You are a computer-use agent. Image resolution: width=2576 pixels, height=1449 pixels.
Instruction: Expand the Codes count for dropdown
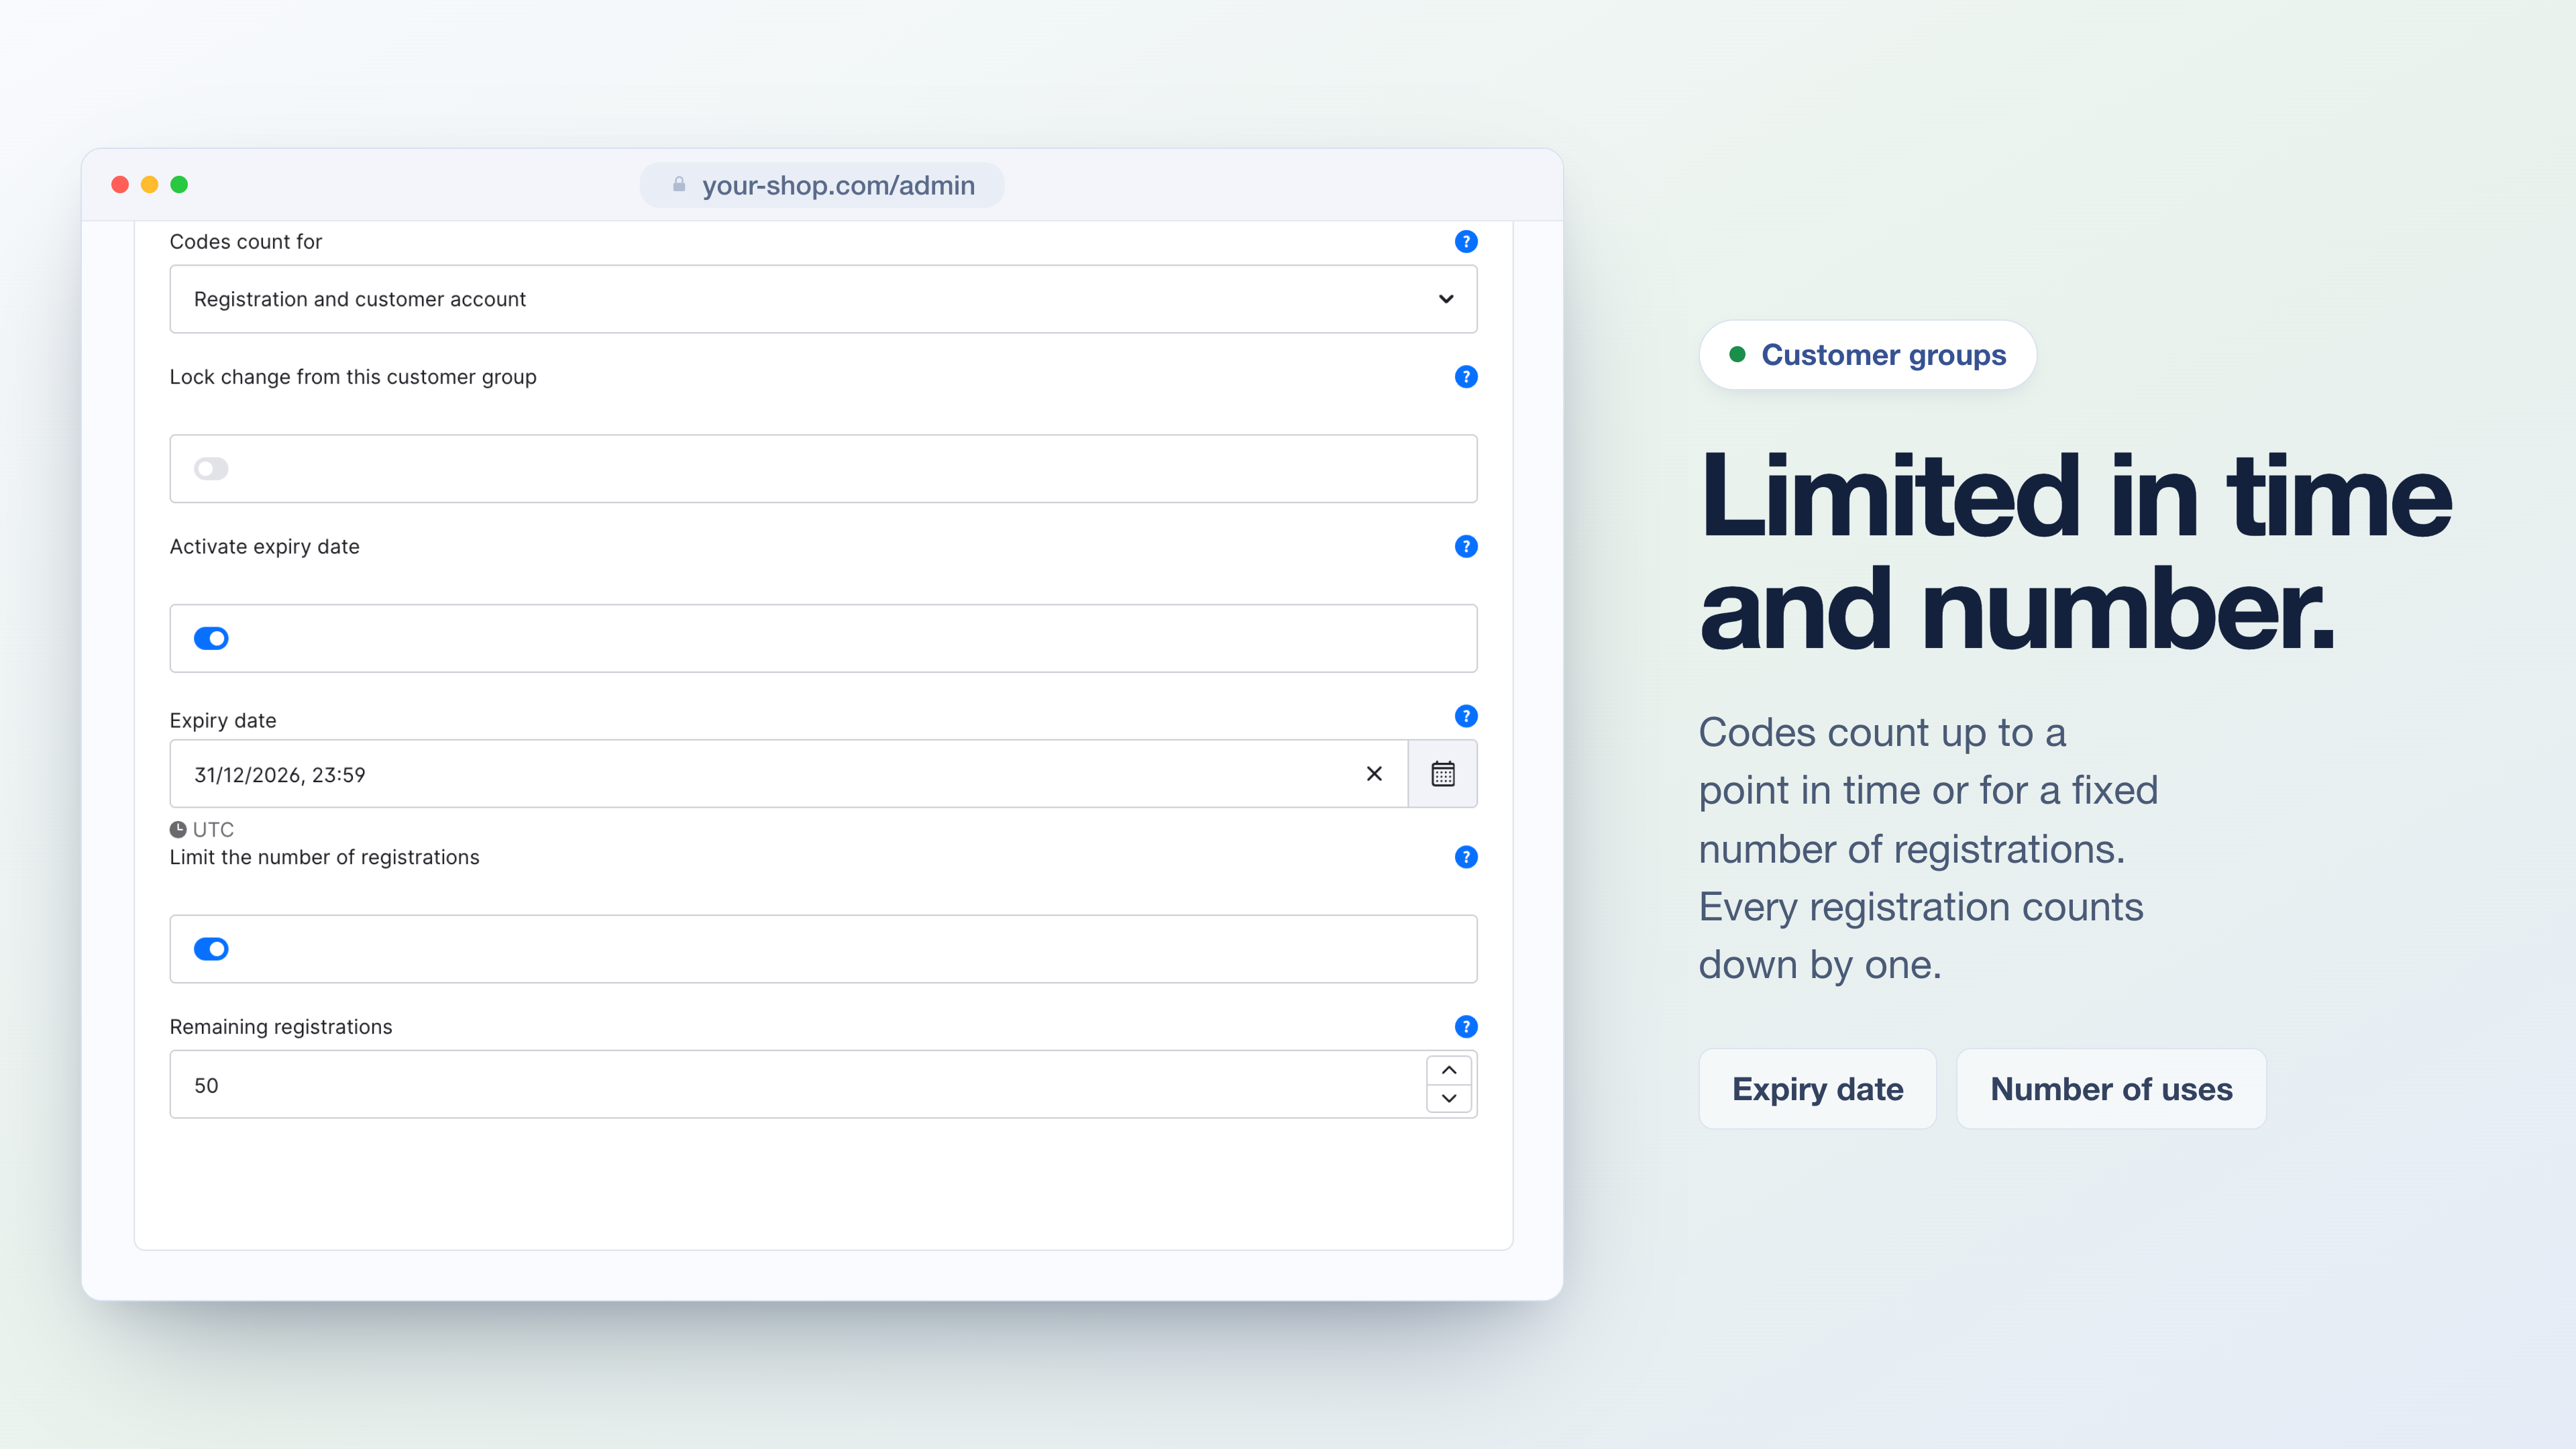coord(823,299)
